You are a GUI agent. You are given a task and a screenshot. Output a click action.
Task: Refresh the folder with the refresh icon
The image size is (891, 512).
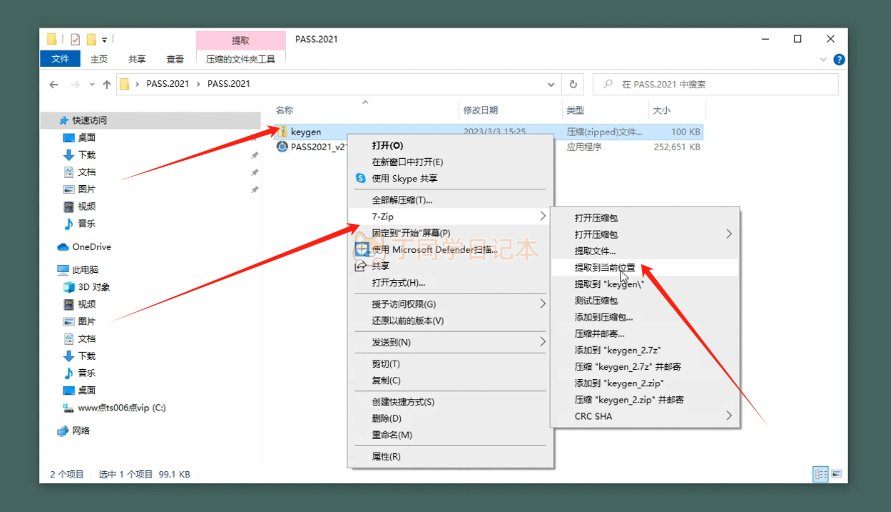click(573, 84)
